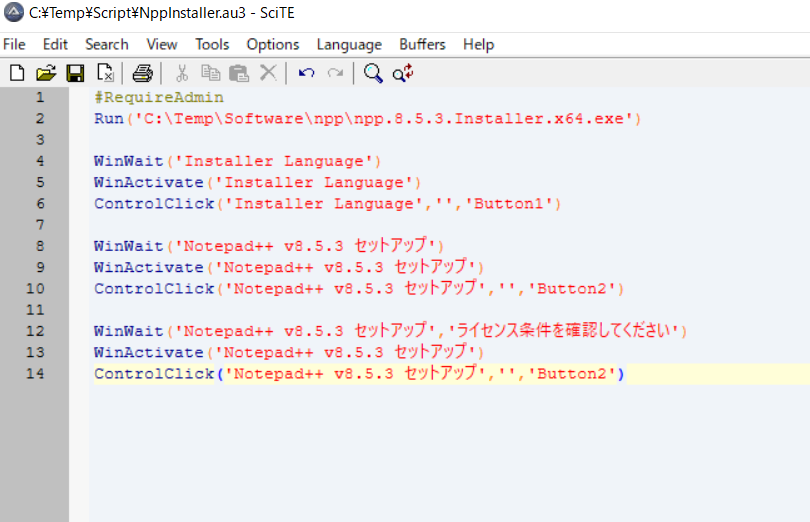The image size is (810, 522).
Task: Open the Options menu
Action: 273,44
